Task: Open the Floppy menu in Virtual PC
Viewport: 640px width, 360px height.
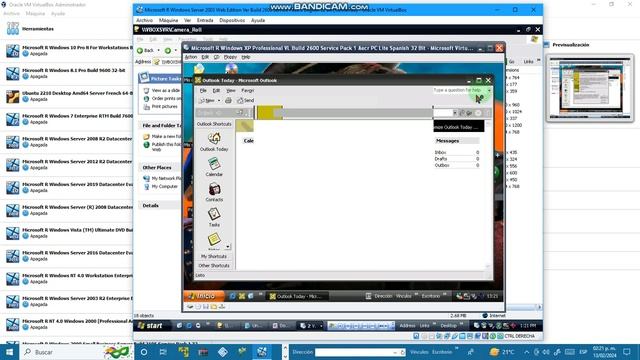Action: (x=230, y=57)
